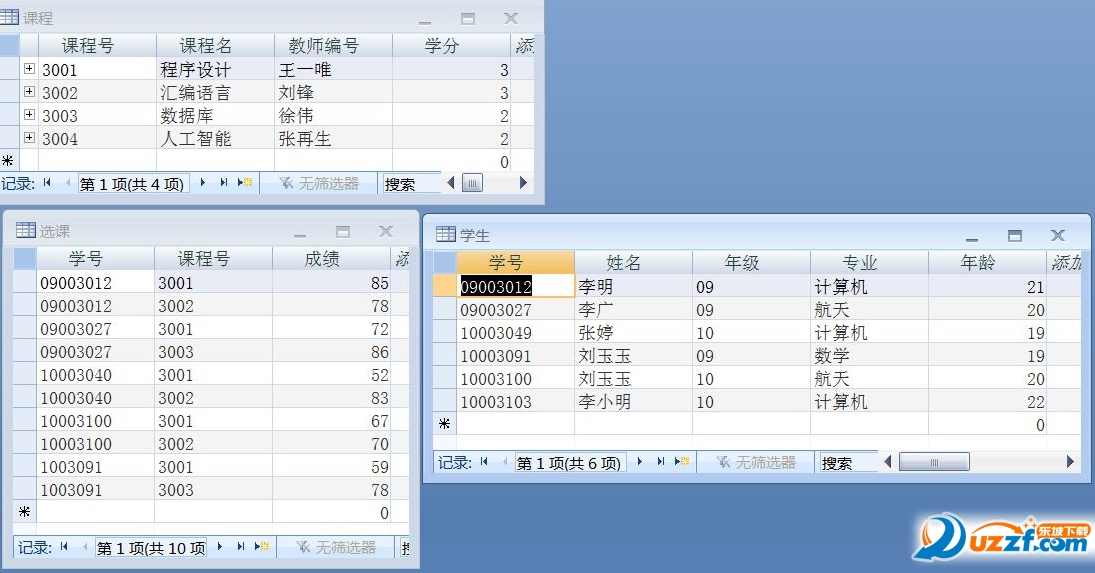
Task: Click record number box in 学生 window
Action: point(570,463)
